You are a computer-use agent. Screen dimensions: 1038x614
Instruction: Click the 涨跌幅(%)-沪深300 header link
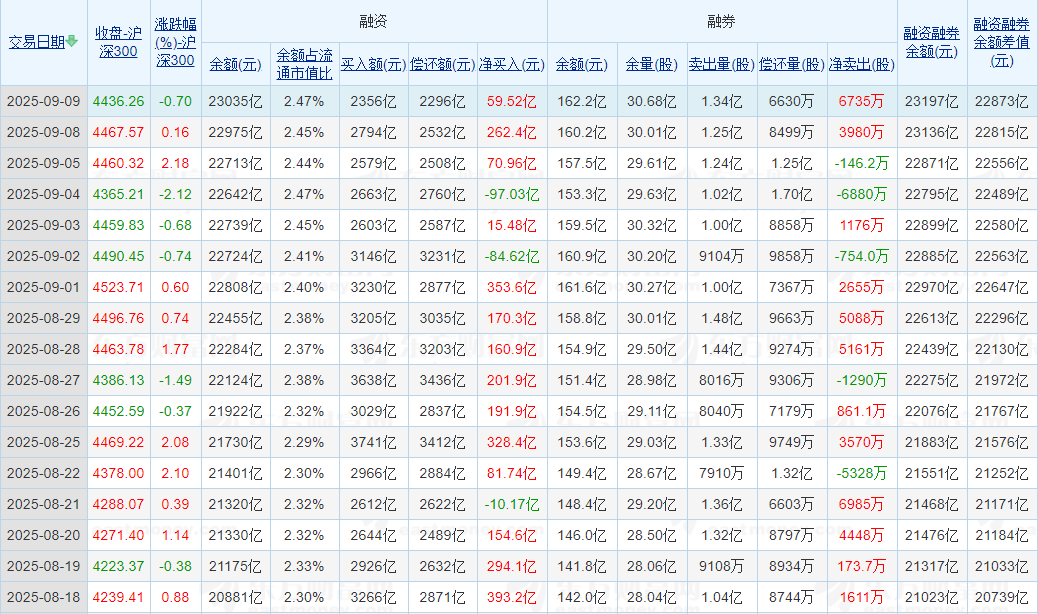point(175,42)
